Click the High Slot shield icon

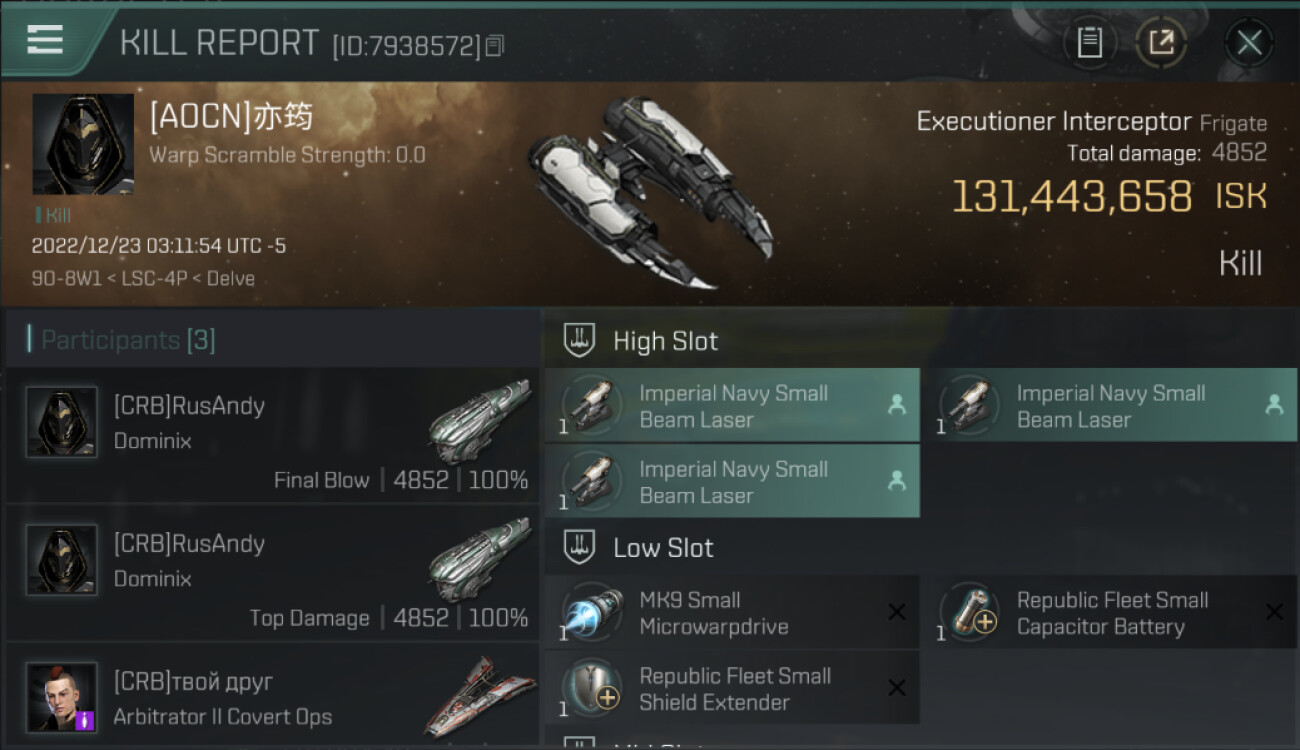coord(580,341)
